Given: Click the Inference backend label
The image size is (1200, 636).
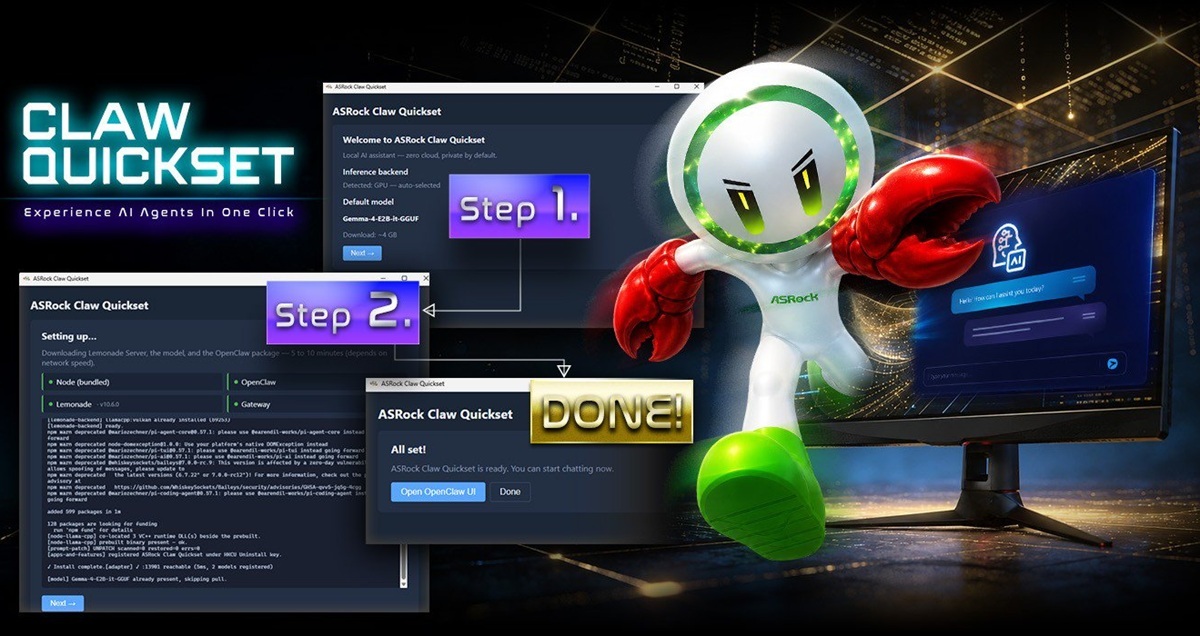Looking at the screenshot, I should [375, 172].
